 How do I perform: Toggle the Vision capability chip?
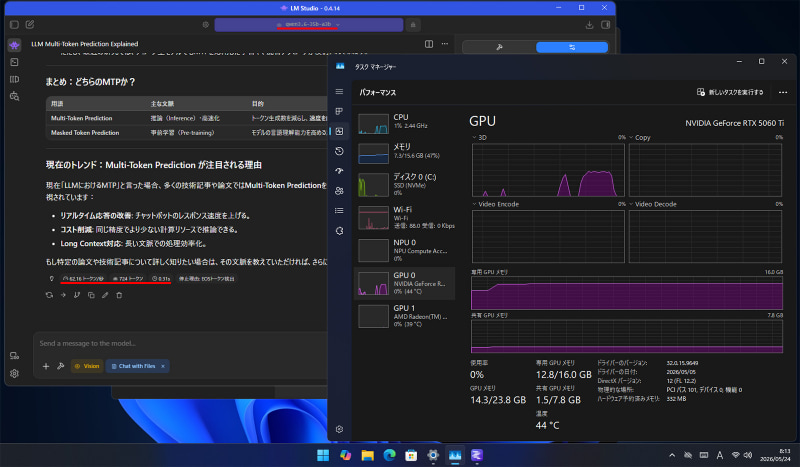(x=87, y=366)
